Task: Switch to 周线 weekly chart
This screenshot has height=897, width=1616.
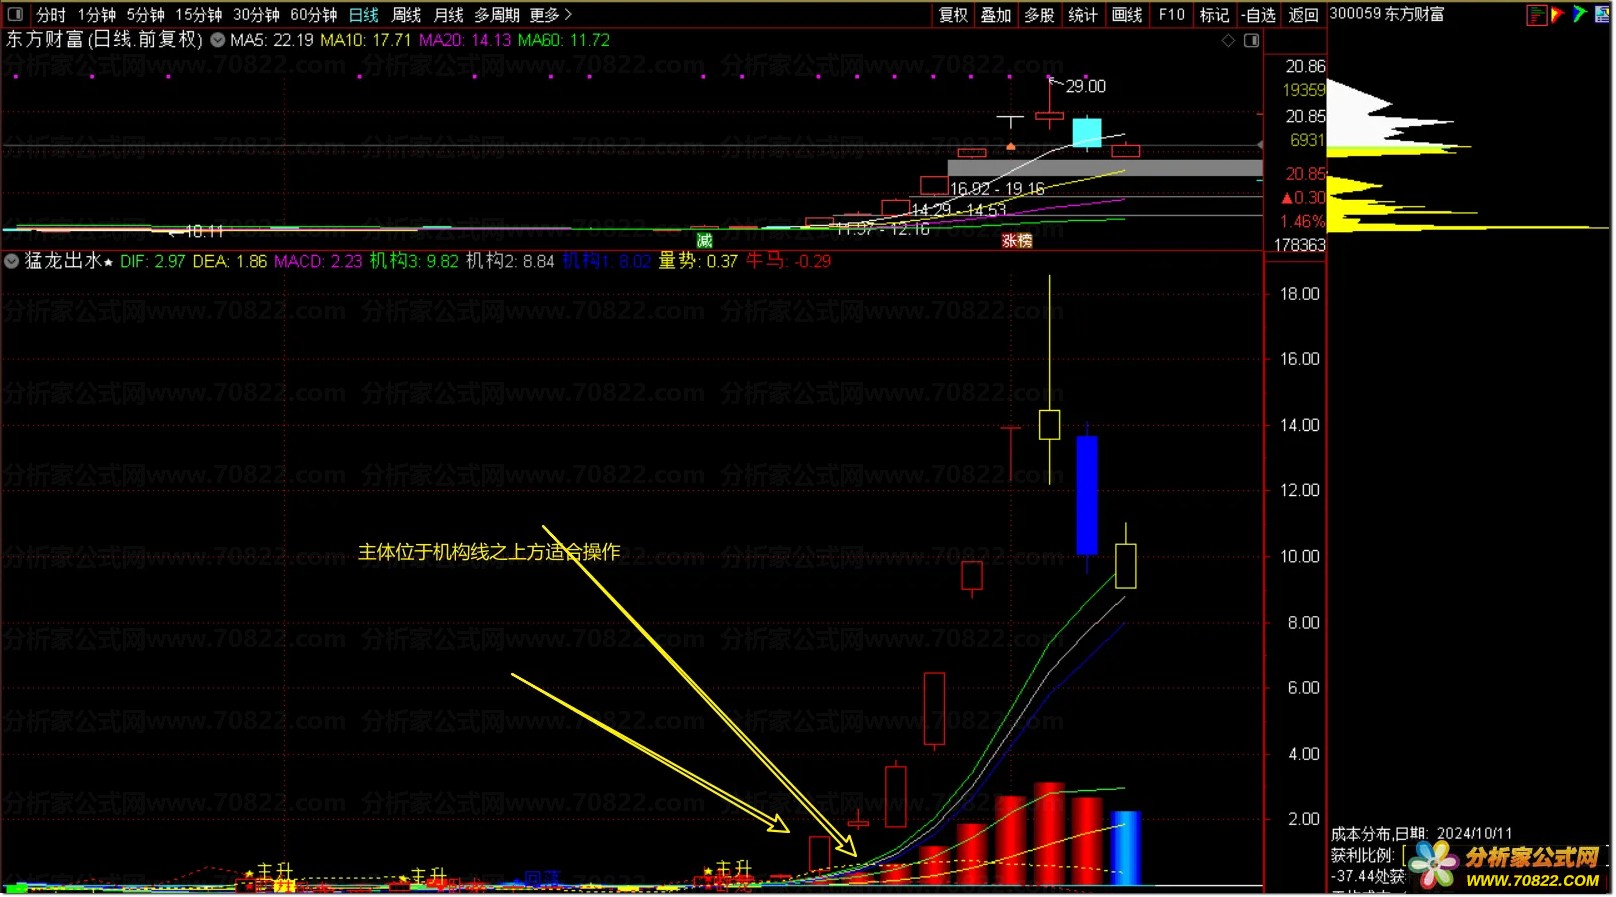Action: (406, 15)
